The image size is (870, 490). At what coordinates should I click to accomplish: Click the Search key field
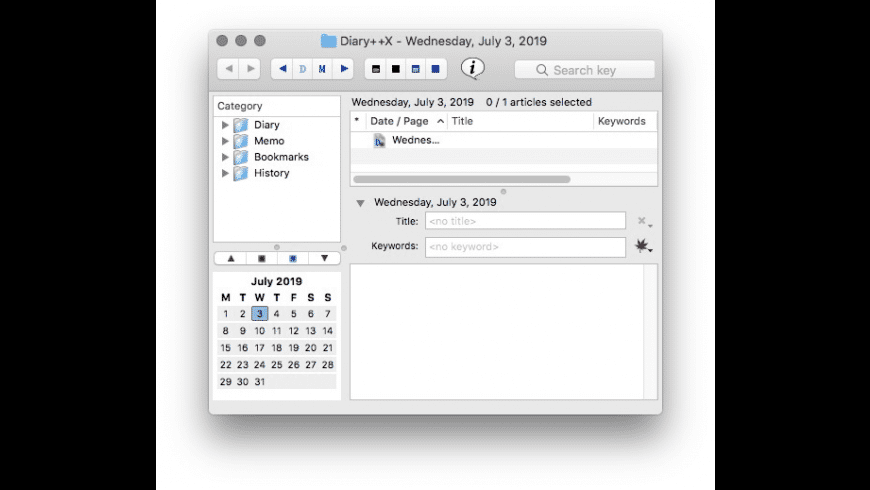(x=584, y=70)
